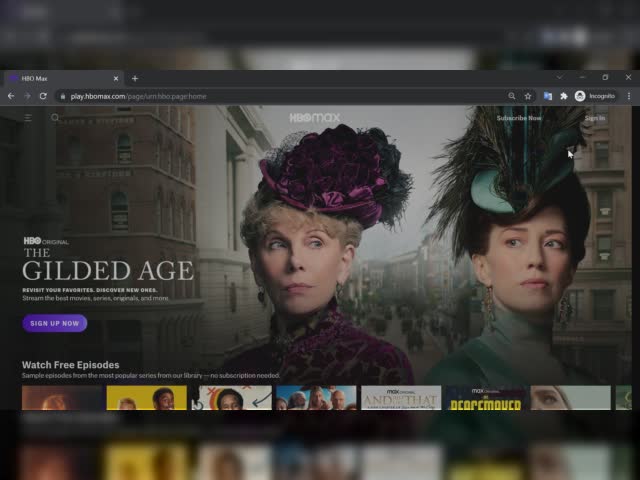Open the Peacemaker thumbnail

(x=486, y=398)
